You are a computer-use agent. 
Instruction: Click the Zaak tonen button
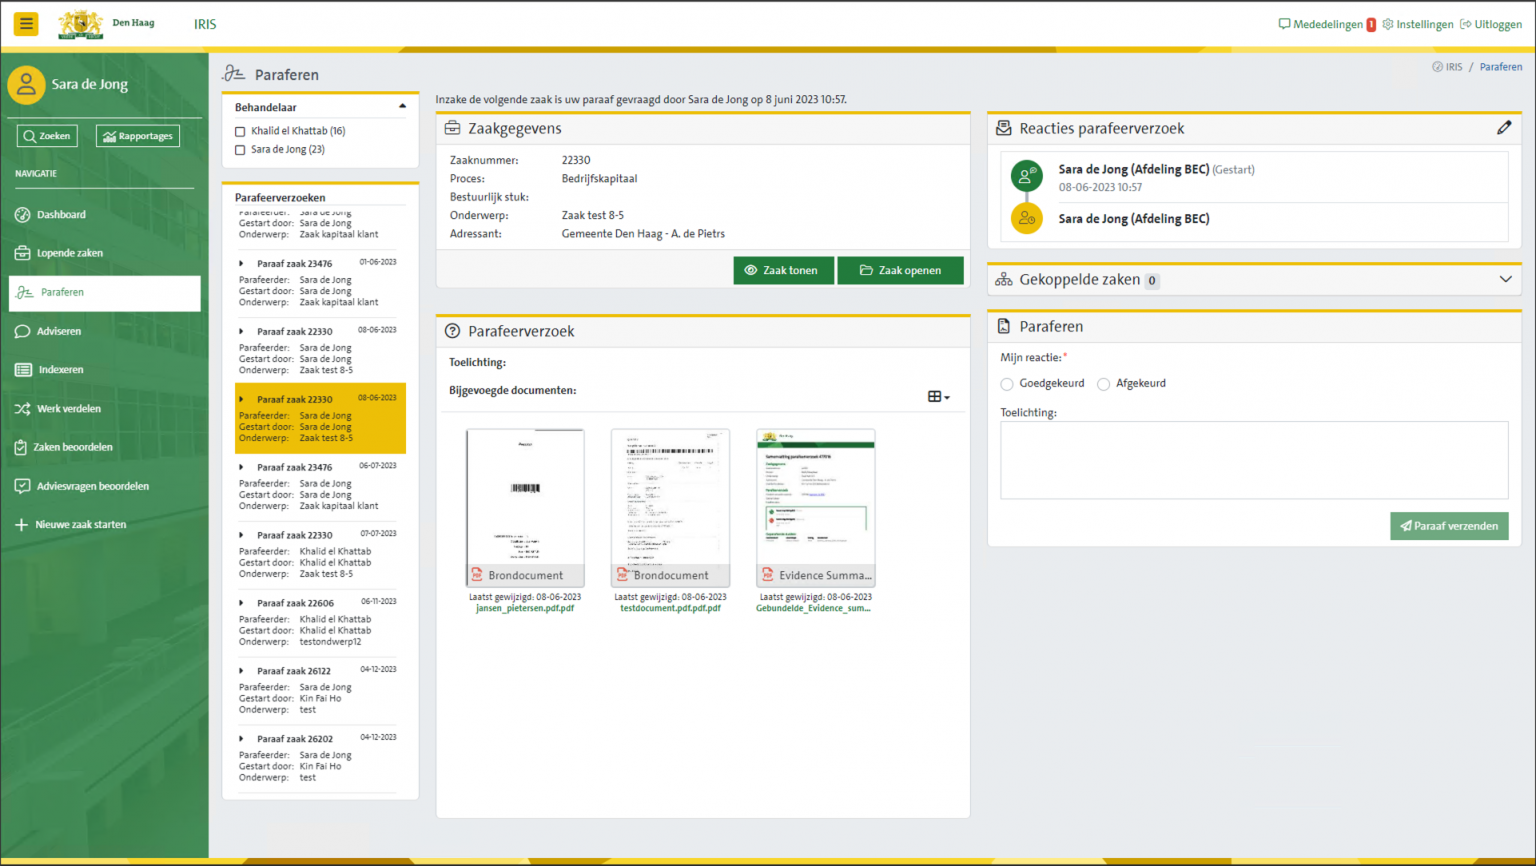(x=783, y=270)
